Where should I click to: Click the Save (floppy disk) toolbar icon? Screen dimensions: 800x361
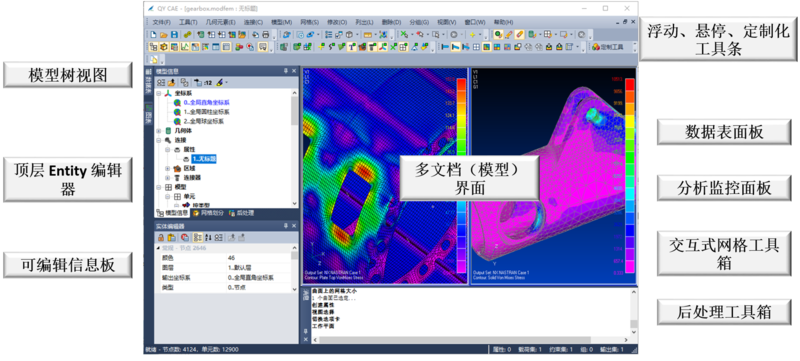174,35
